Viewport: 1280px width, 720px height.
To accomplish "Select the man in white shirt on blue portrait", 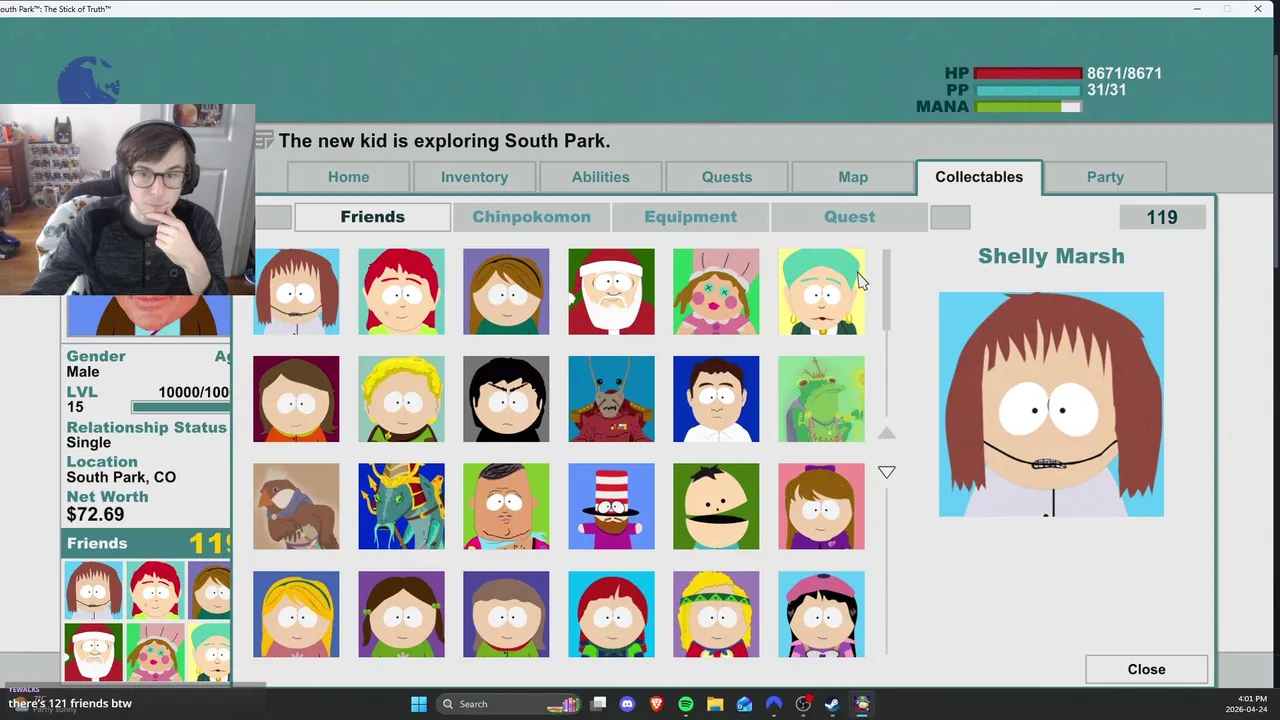I will pyautogui.click(x=716, y=399).
